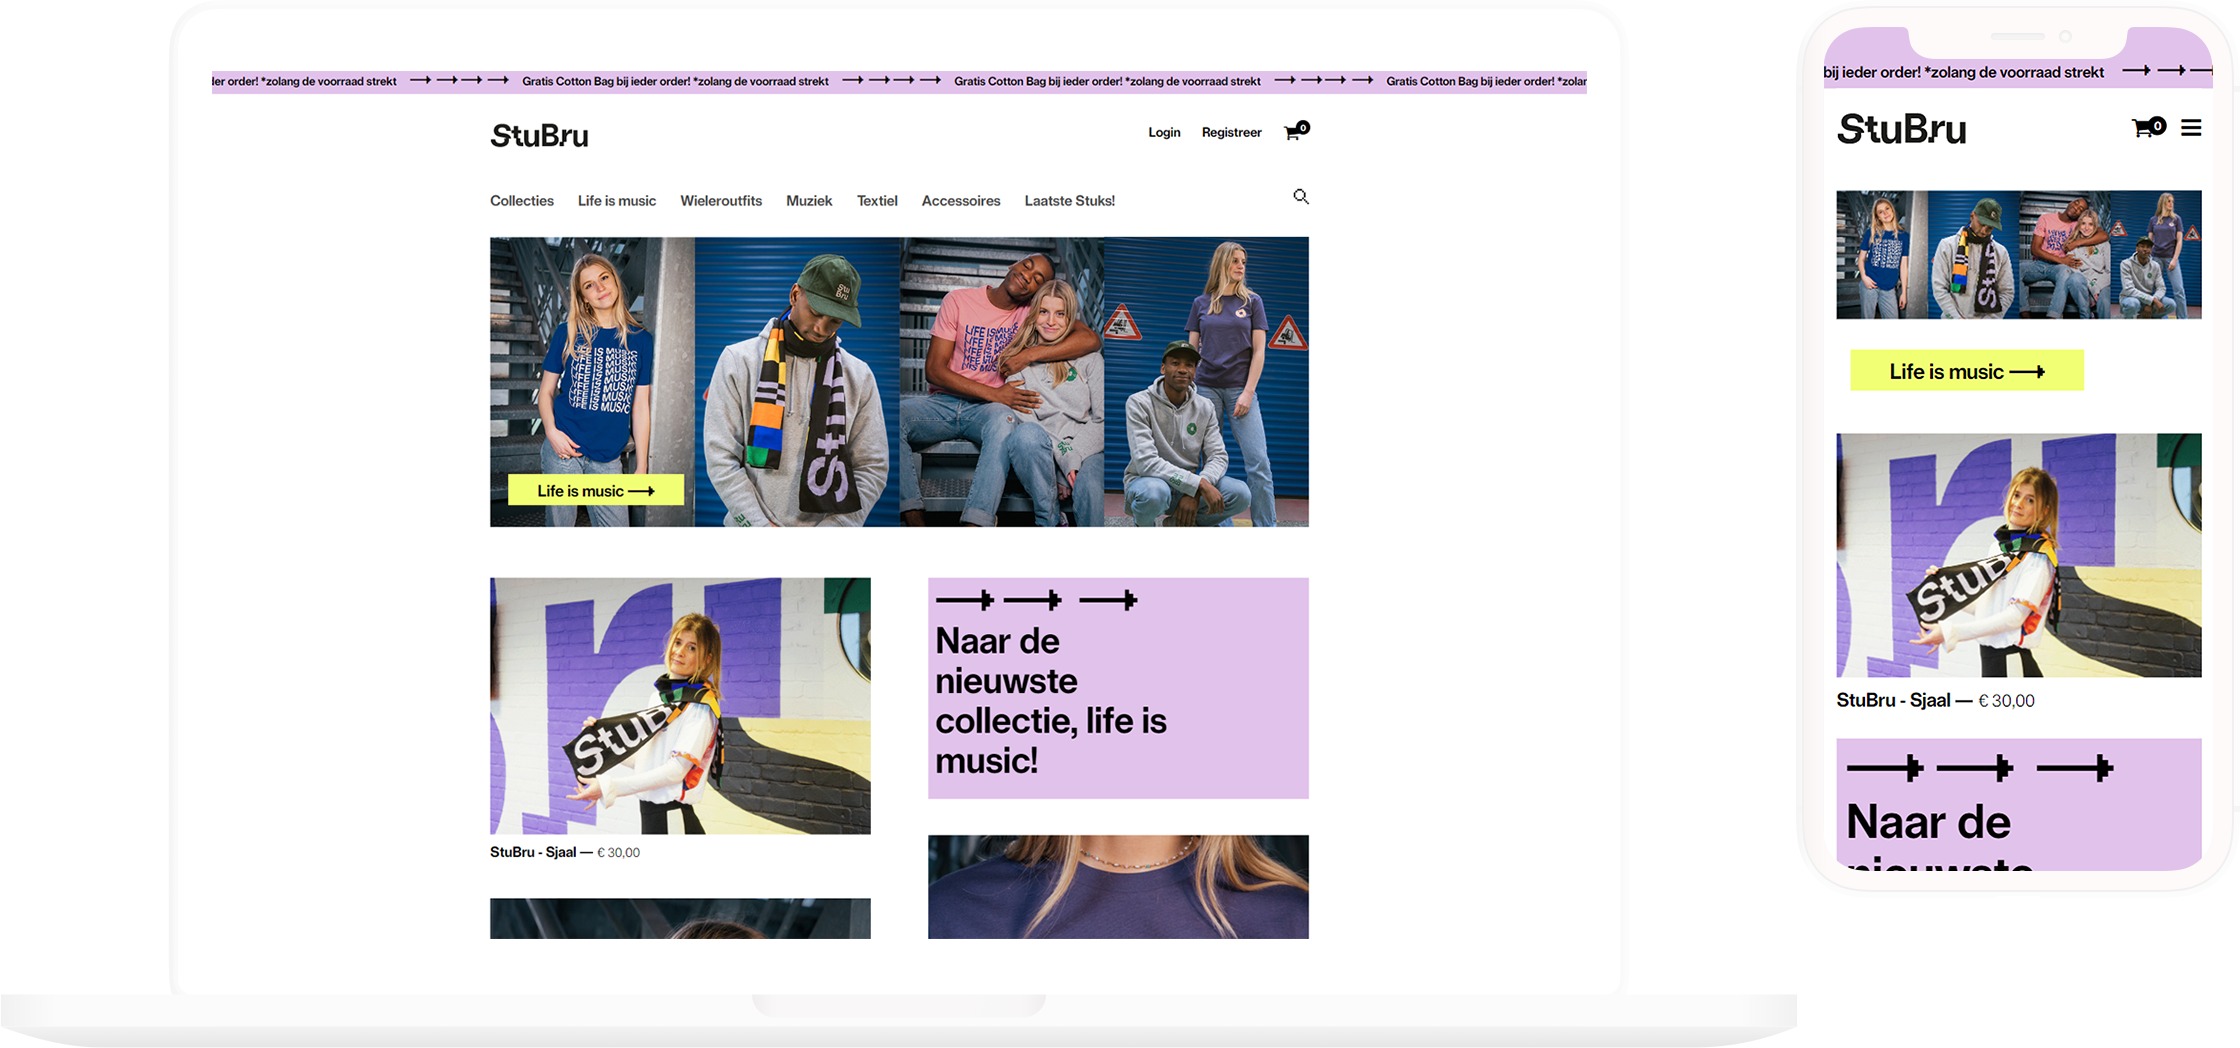
Task: Open the mobile StuBru Sjaal product image
Action: tap(2019, 555)
